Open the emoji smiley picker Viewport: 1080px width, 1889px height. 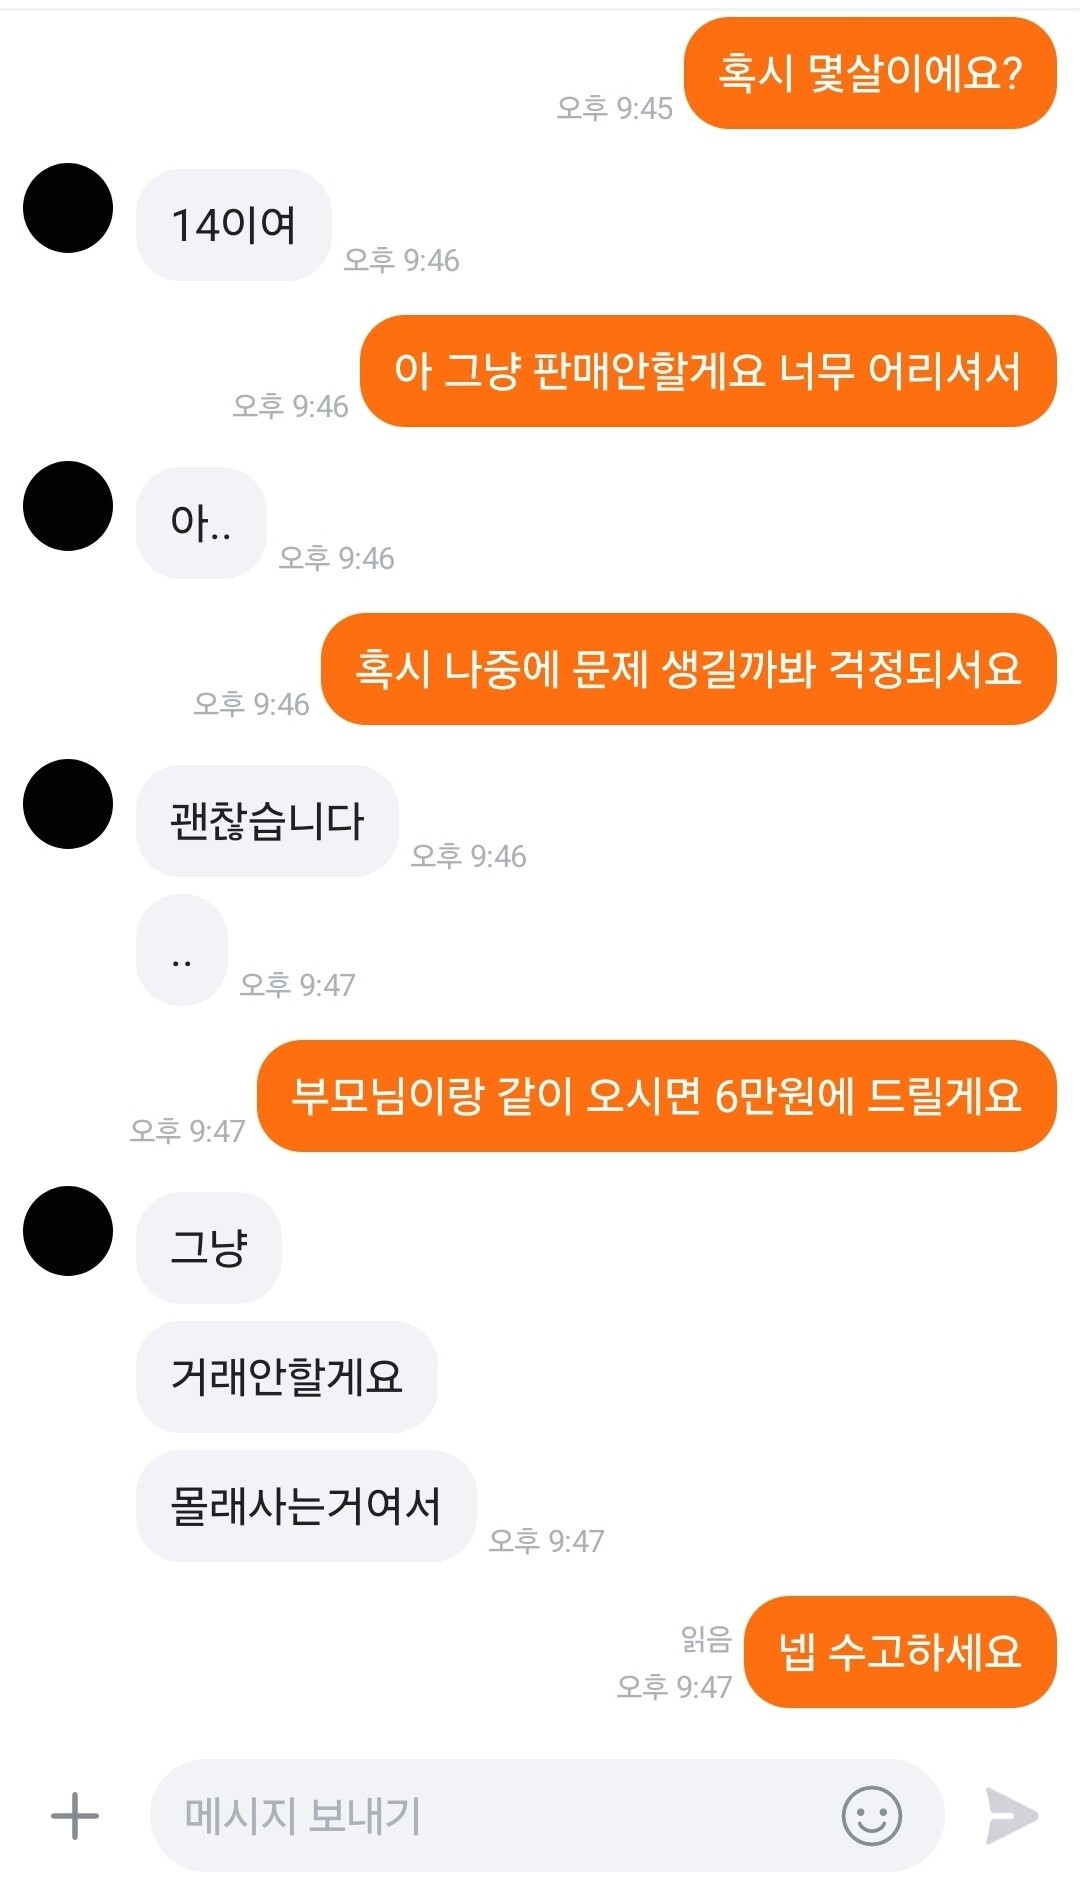pos(871,1815)
